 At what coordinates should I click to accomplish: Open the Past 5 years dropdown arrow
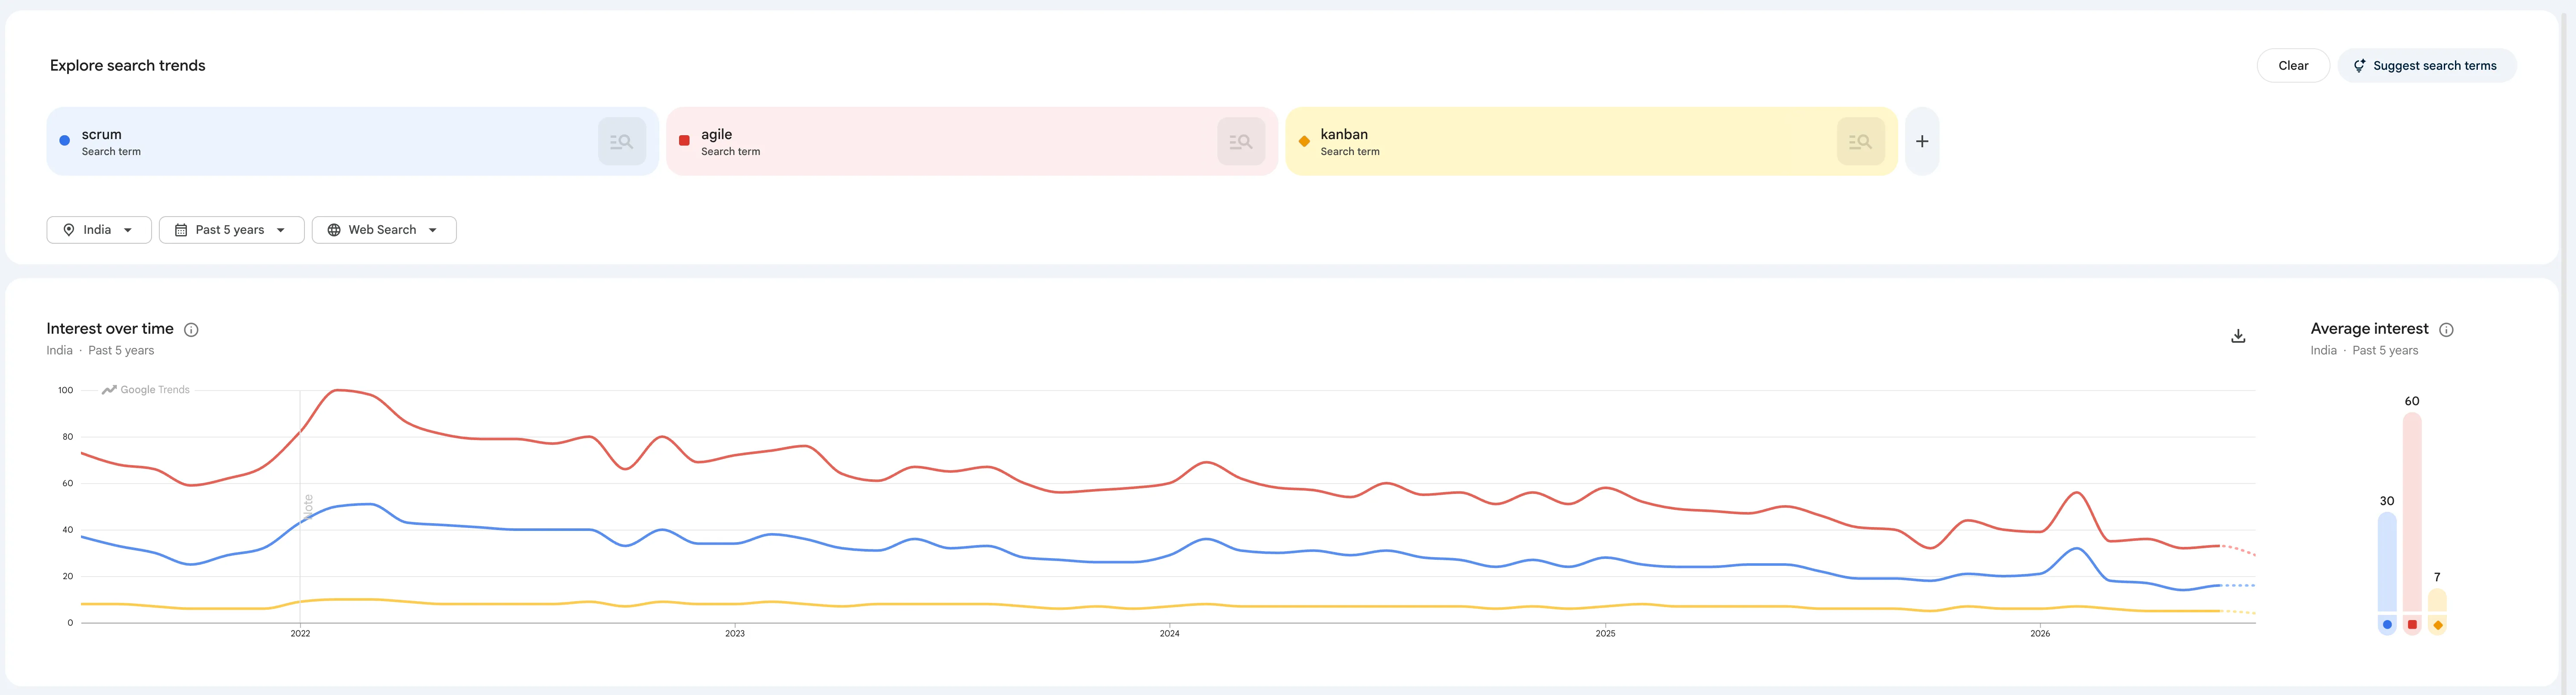281,230
